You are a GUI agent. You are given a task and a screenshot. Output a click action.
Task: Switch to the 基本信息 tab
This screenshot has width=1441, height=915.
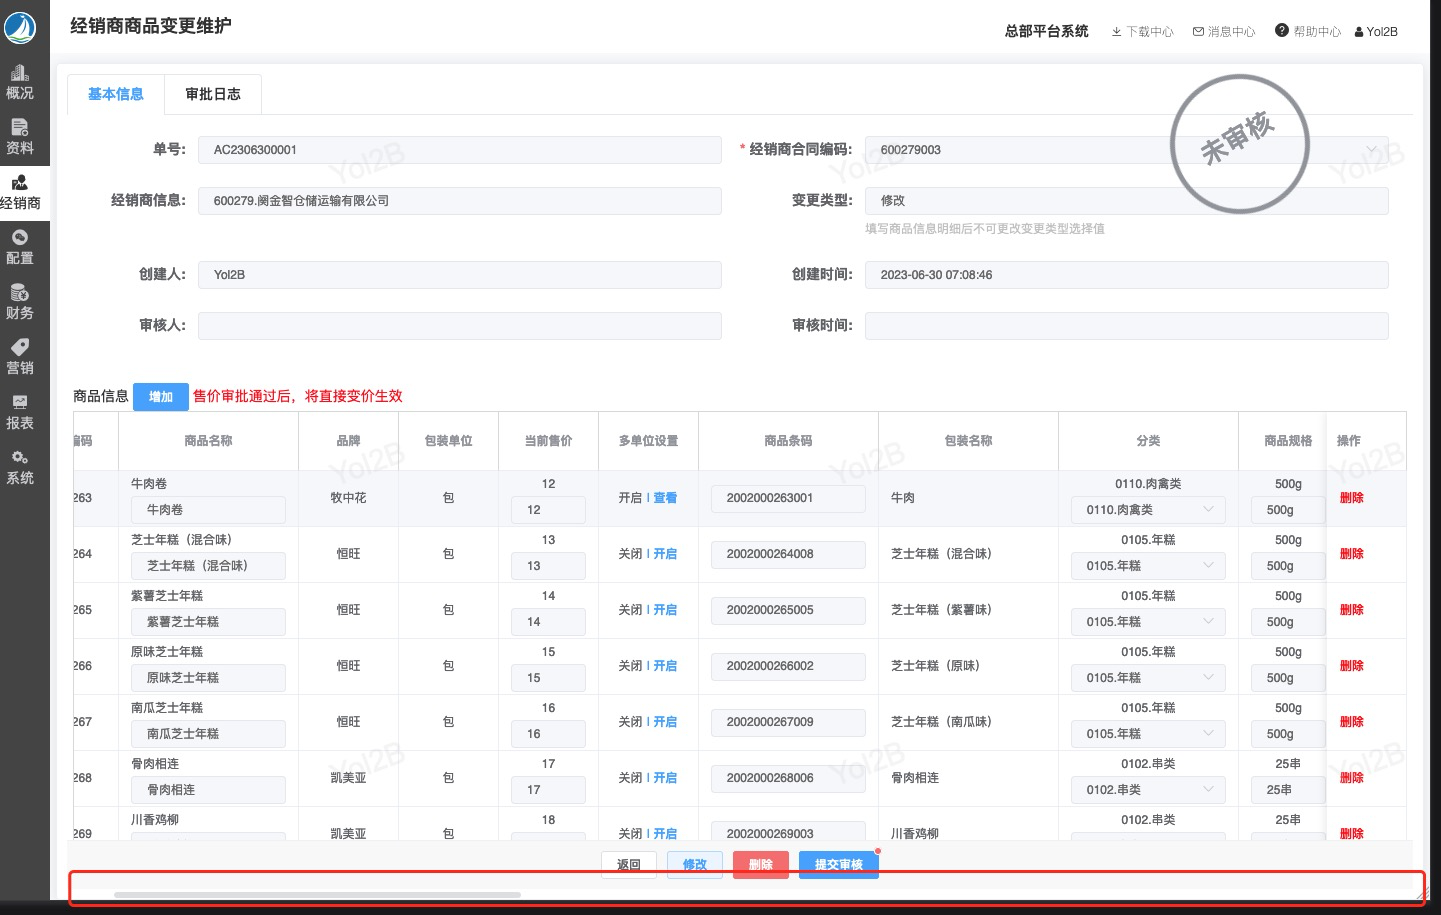[116, 94]
